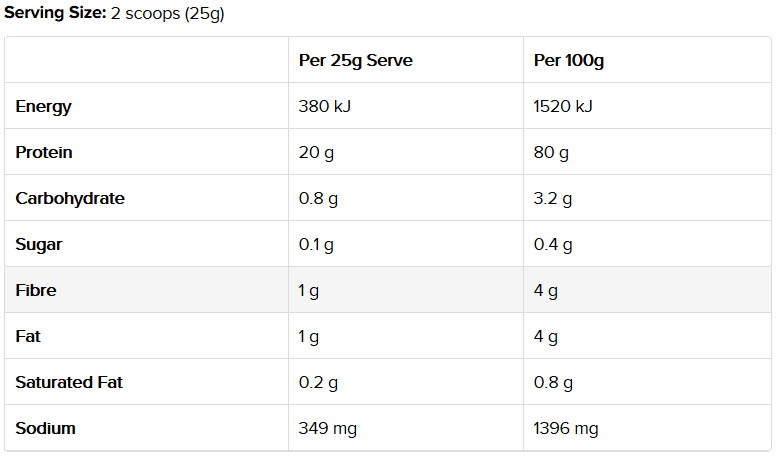Click the 380 kJ energy value
This screenshot has height=458, width=783.
(x=325, y=106)
